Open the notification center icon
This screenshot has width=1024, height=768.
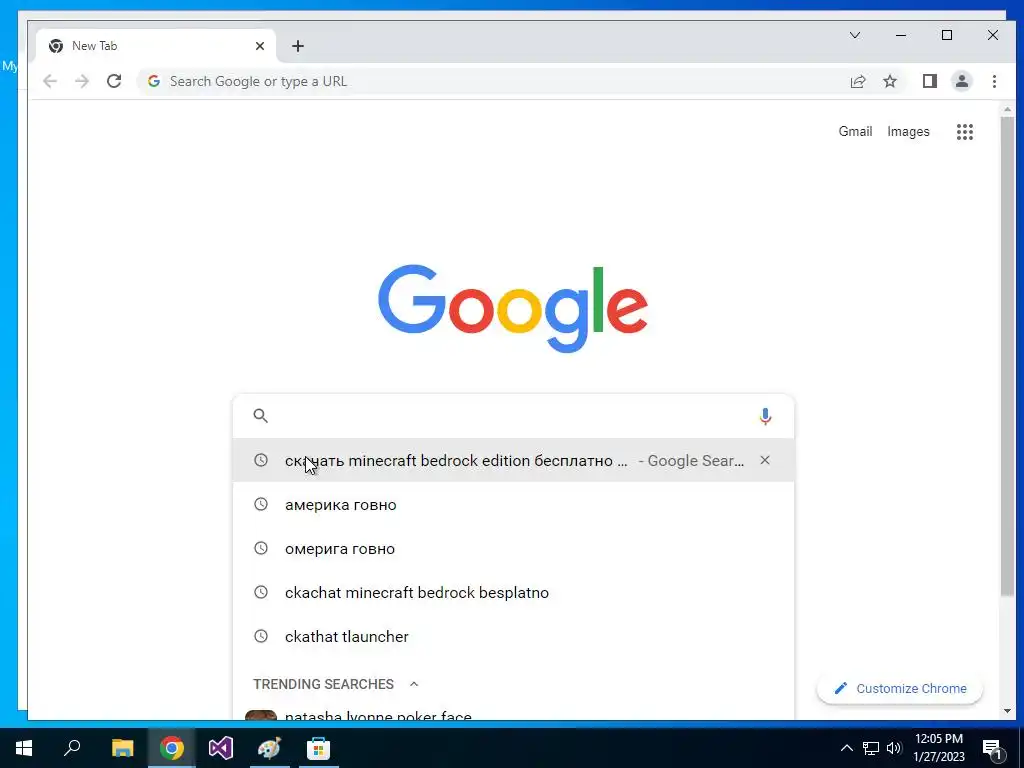coord(992,749)
